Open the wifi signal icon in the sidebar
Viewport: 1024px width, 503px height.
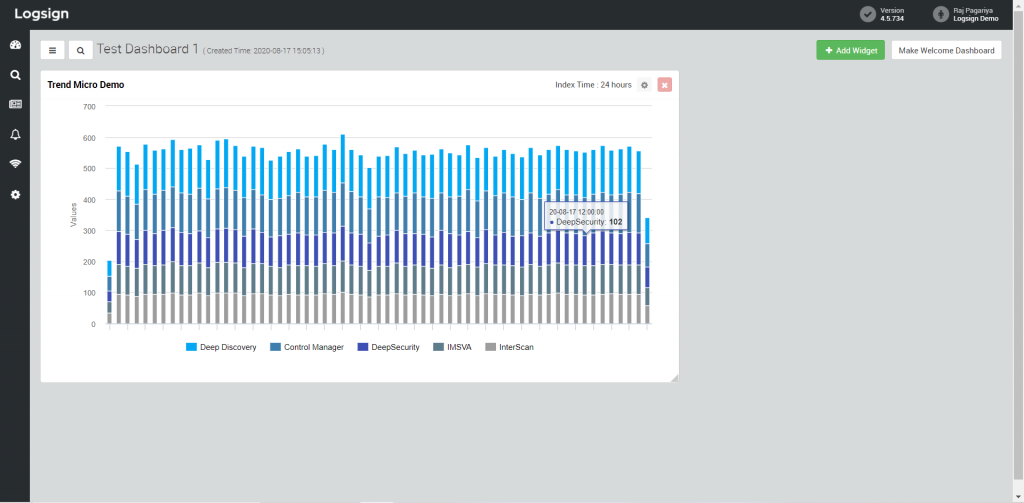point(15,164)
